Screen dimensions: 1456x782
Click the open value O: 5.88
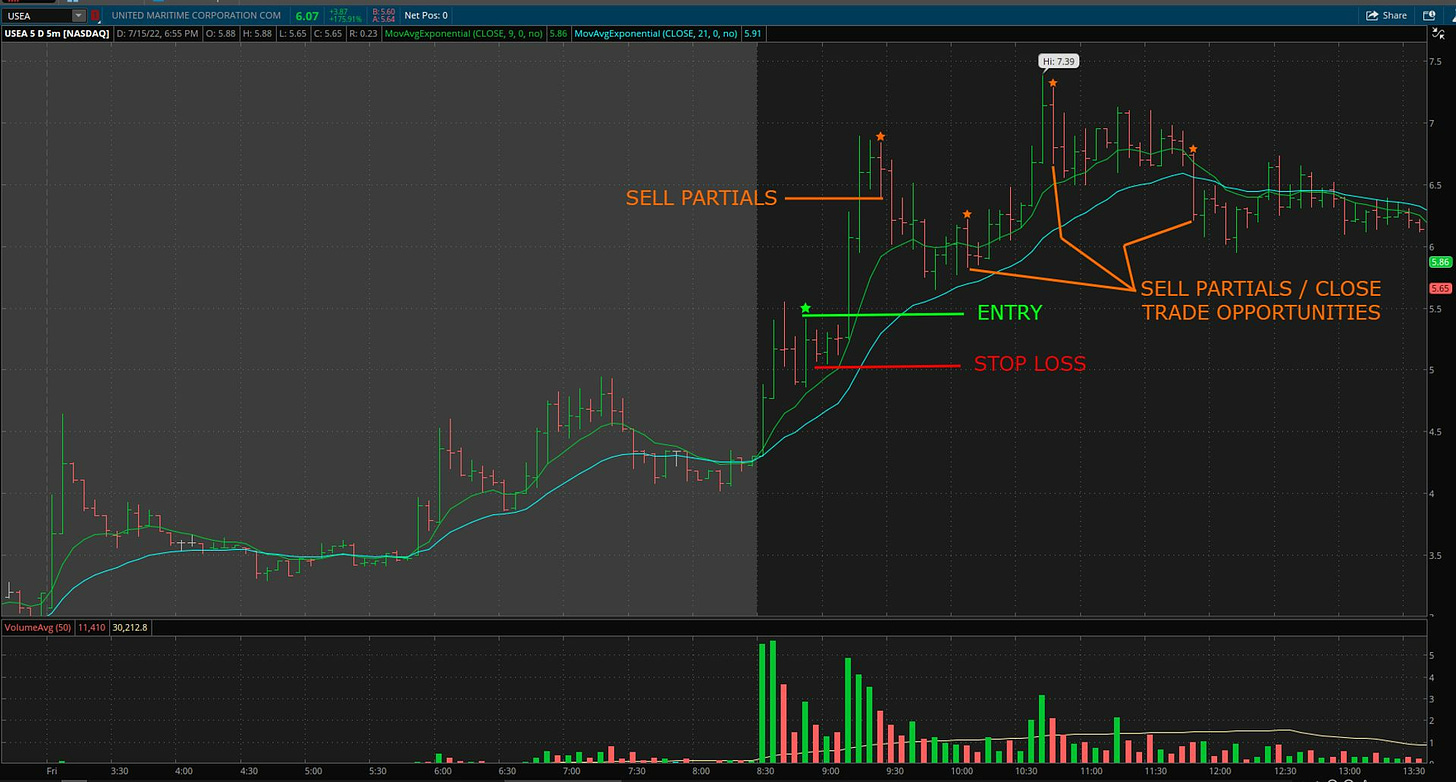221,34
